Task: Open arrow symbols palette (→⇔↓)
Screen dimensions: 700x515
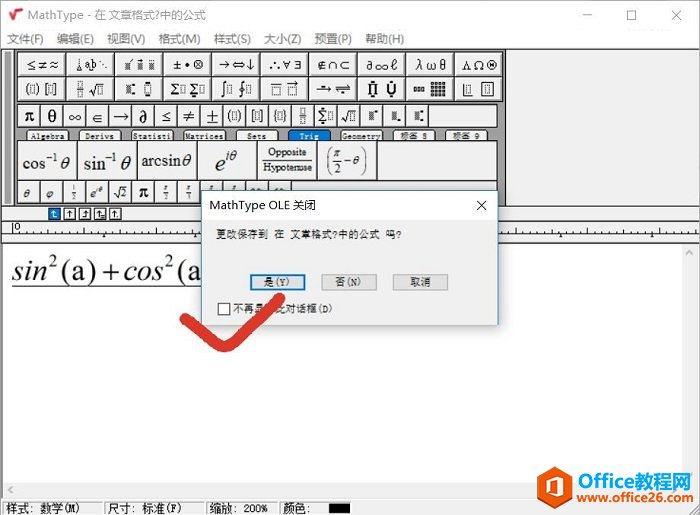Action: tap(237, 65)
